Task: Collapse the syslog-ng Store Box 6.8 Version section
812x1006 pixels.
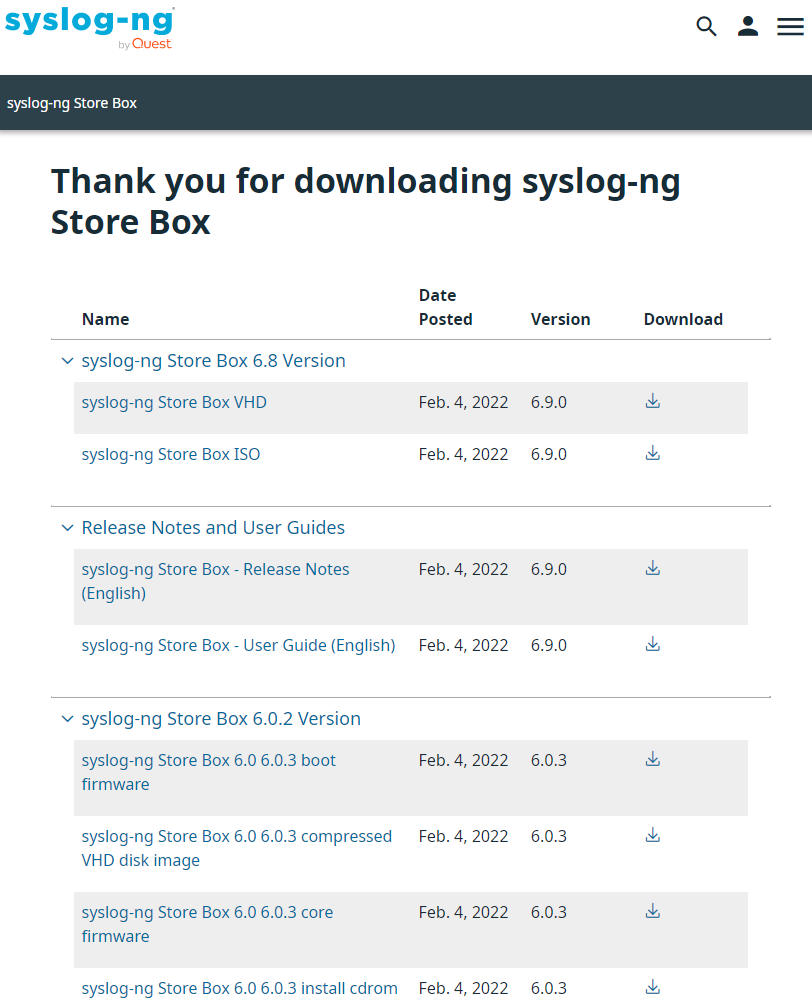Action: pos(67,361)
